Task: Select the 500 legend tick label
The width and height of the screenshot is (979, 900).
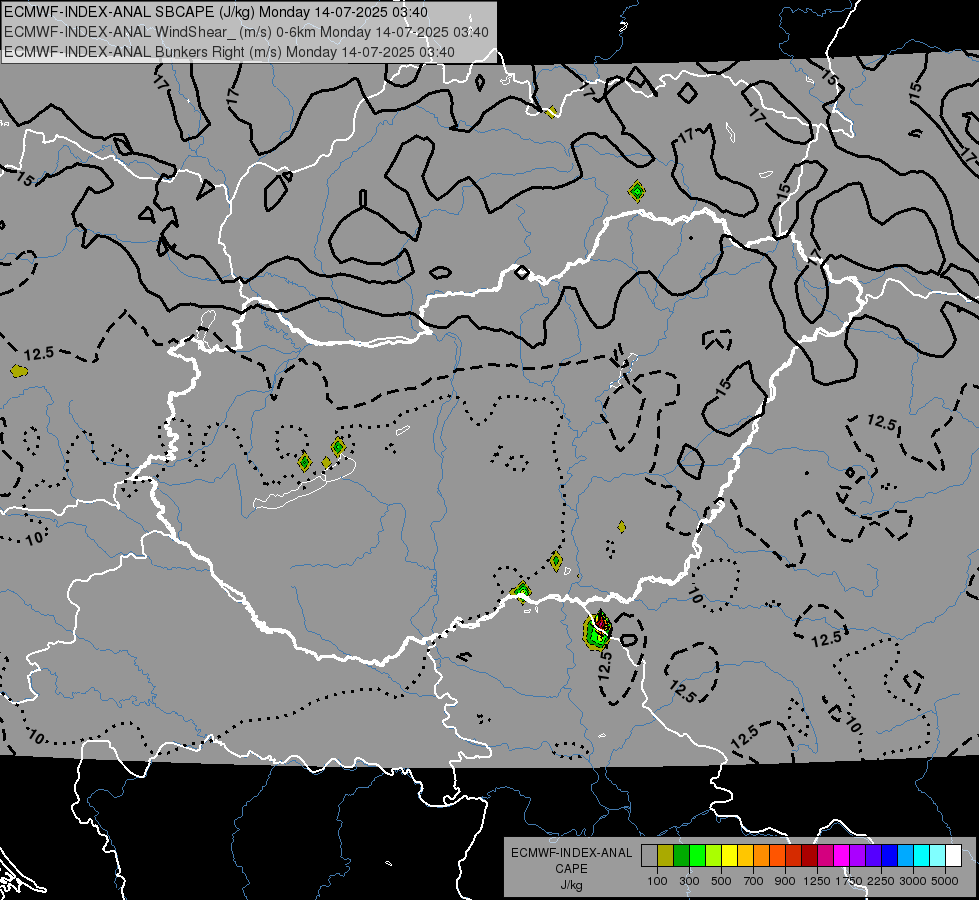Action: [721, 881]
